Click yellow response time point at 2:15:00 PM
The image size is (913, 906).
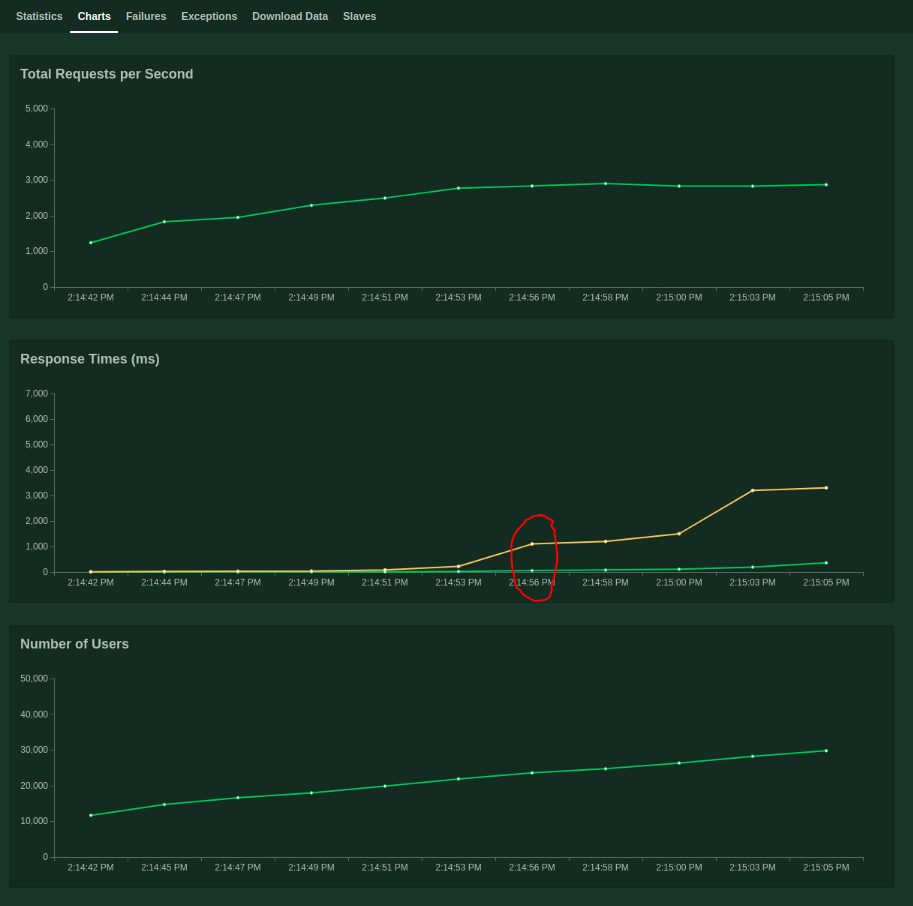(679, 534)
